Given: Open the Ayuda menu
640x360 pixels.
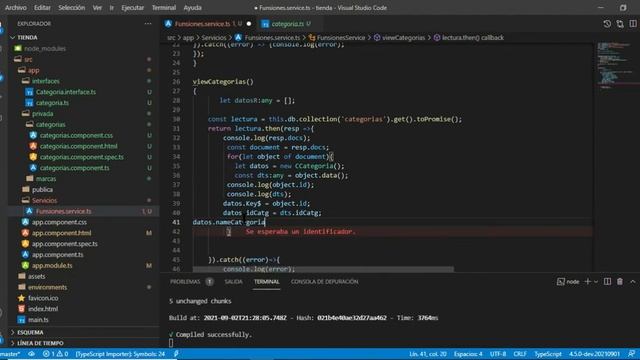Looking at the screenshot, I should [192, 7].
